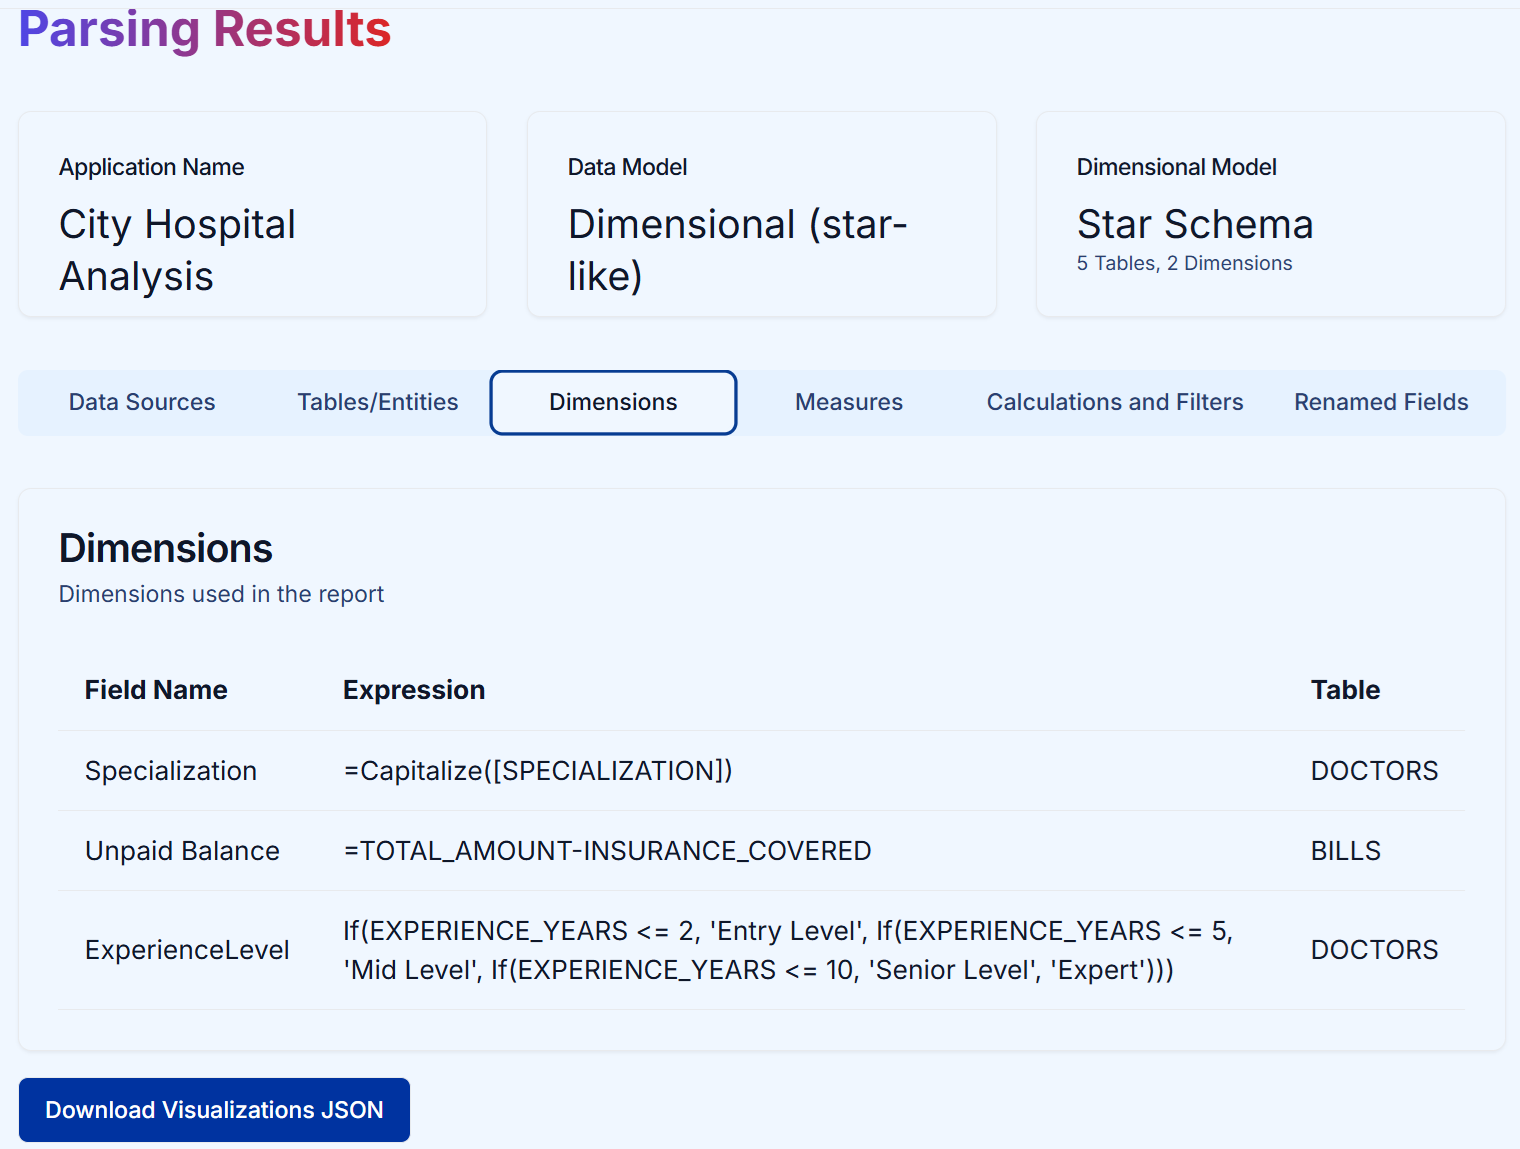Click DOCTORS in the ExperienceLevel row
Viewport: 1520px width, 1149px height.
[x=1374, y=950]
